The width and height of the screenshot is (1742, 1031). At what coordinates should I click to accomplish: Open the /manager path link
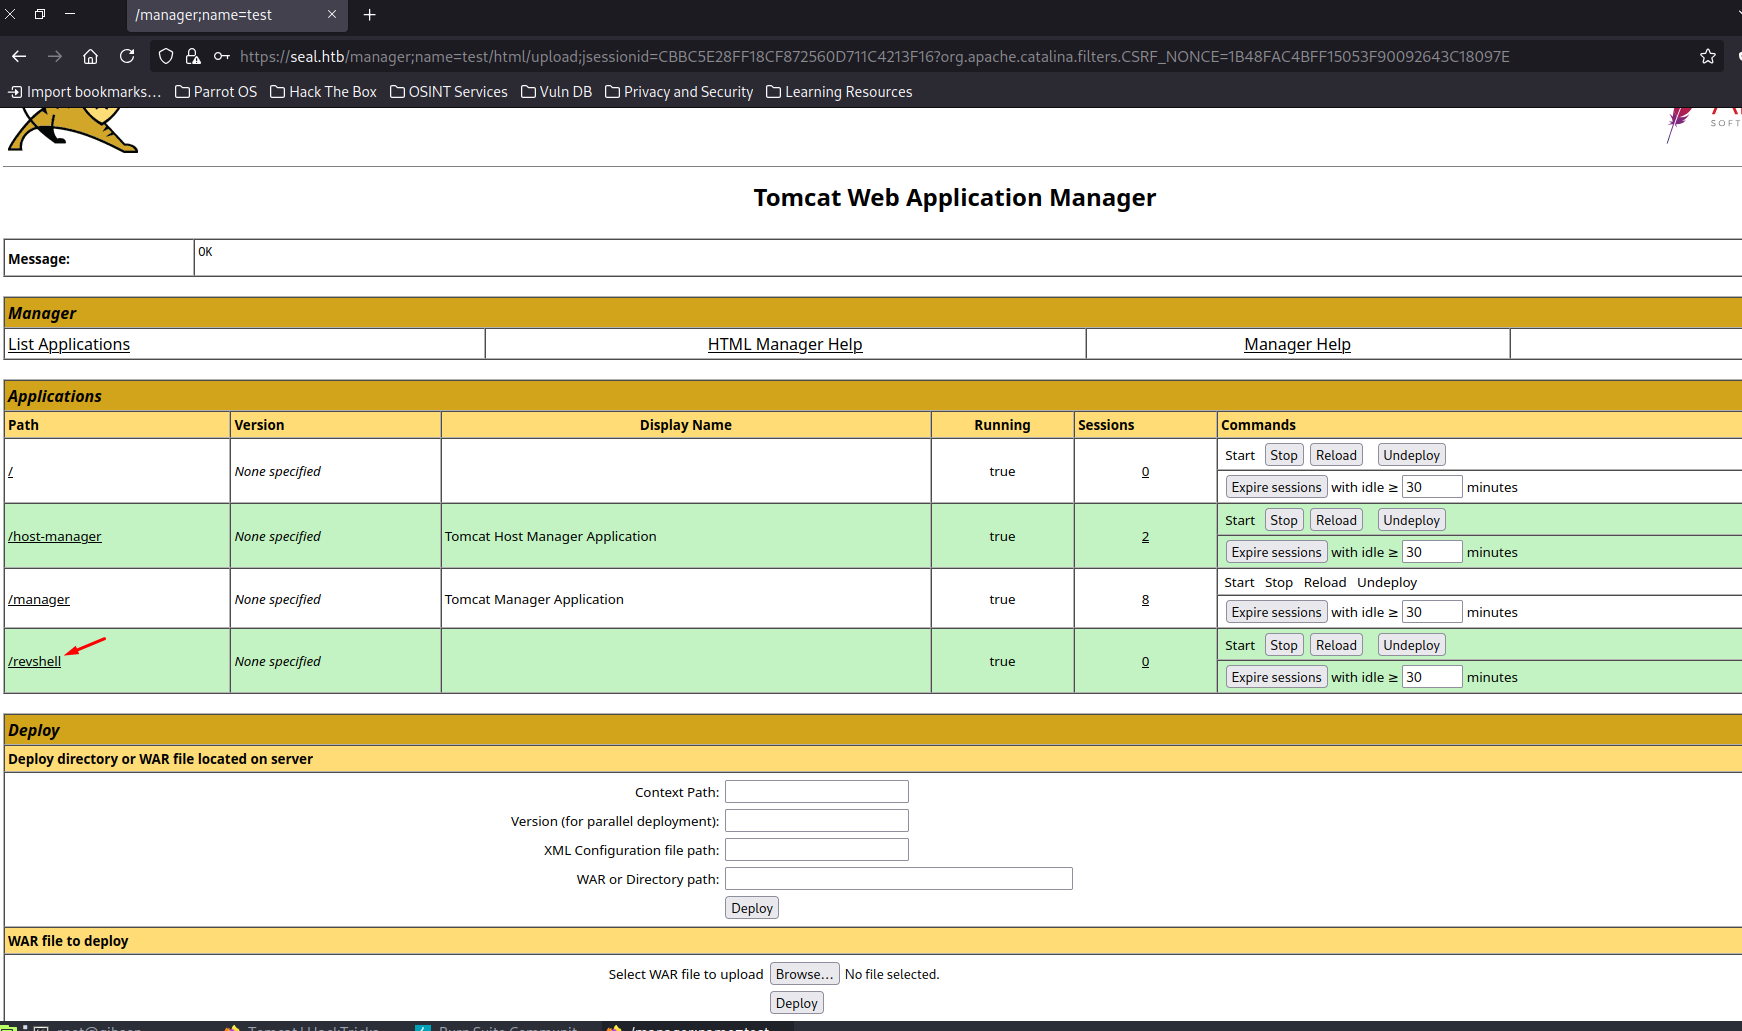(39, 600)
